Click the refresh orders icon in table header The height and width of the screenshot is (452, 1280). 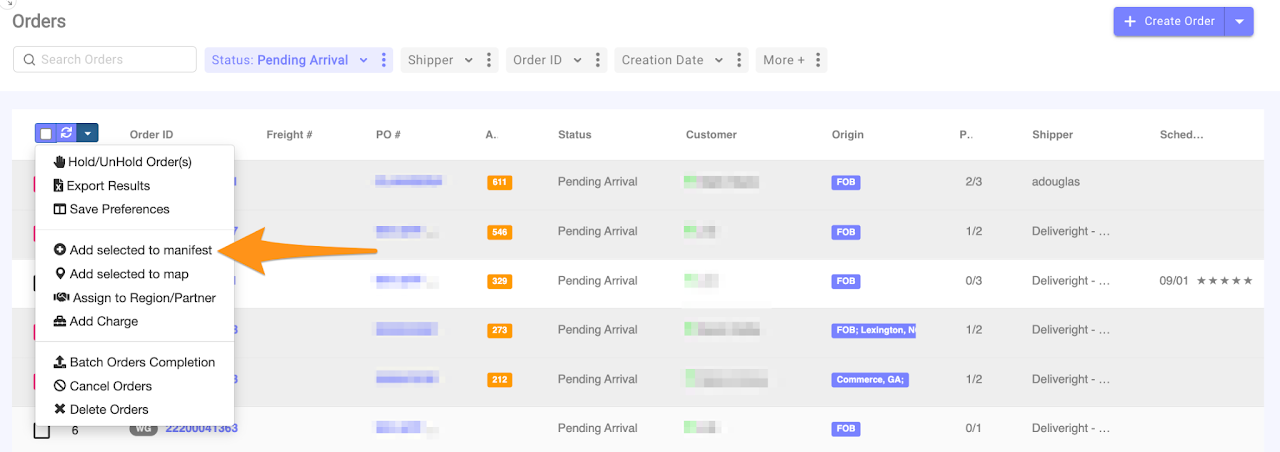point(66,133)
